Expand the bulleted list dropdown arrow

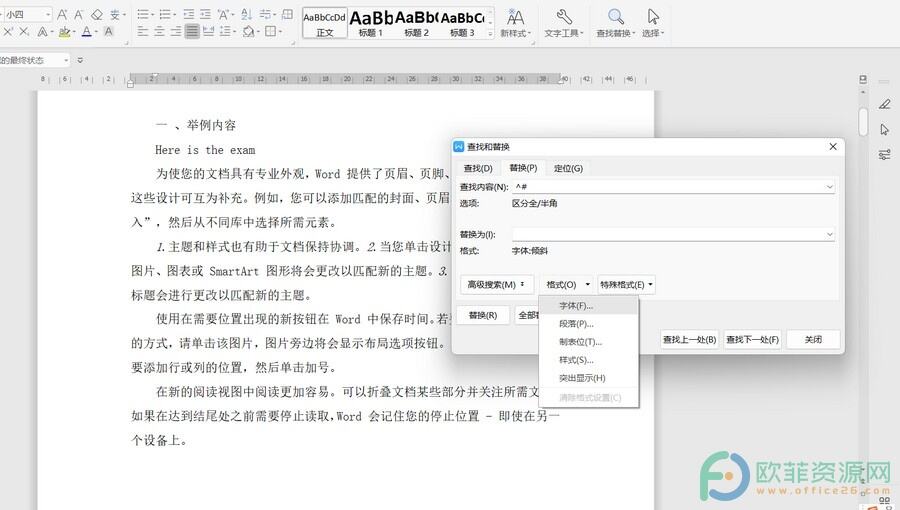152,14
